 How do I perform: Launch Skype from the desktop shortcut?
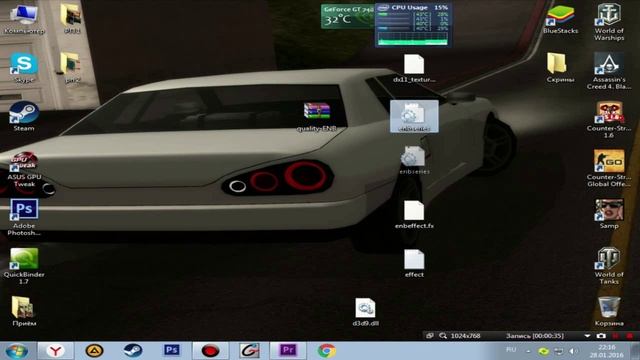tap(24, 68)
